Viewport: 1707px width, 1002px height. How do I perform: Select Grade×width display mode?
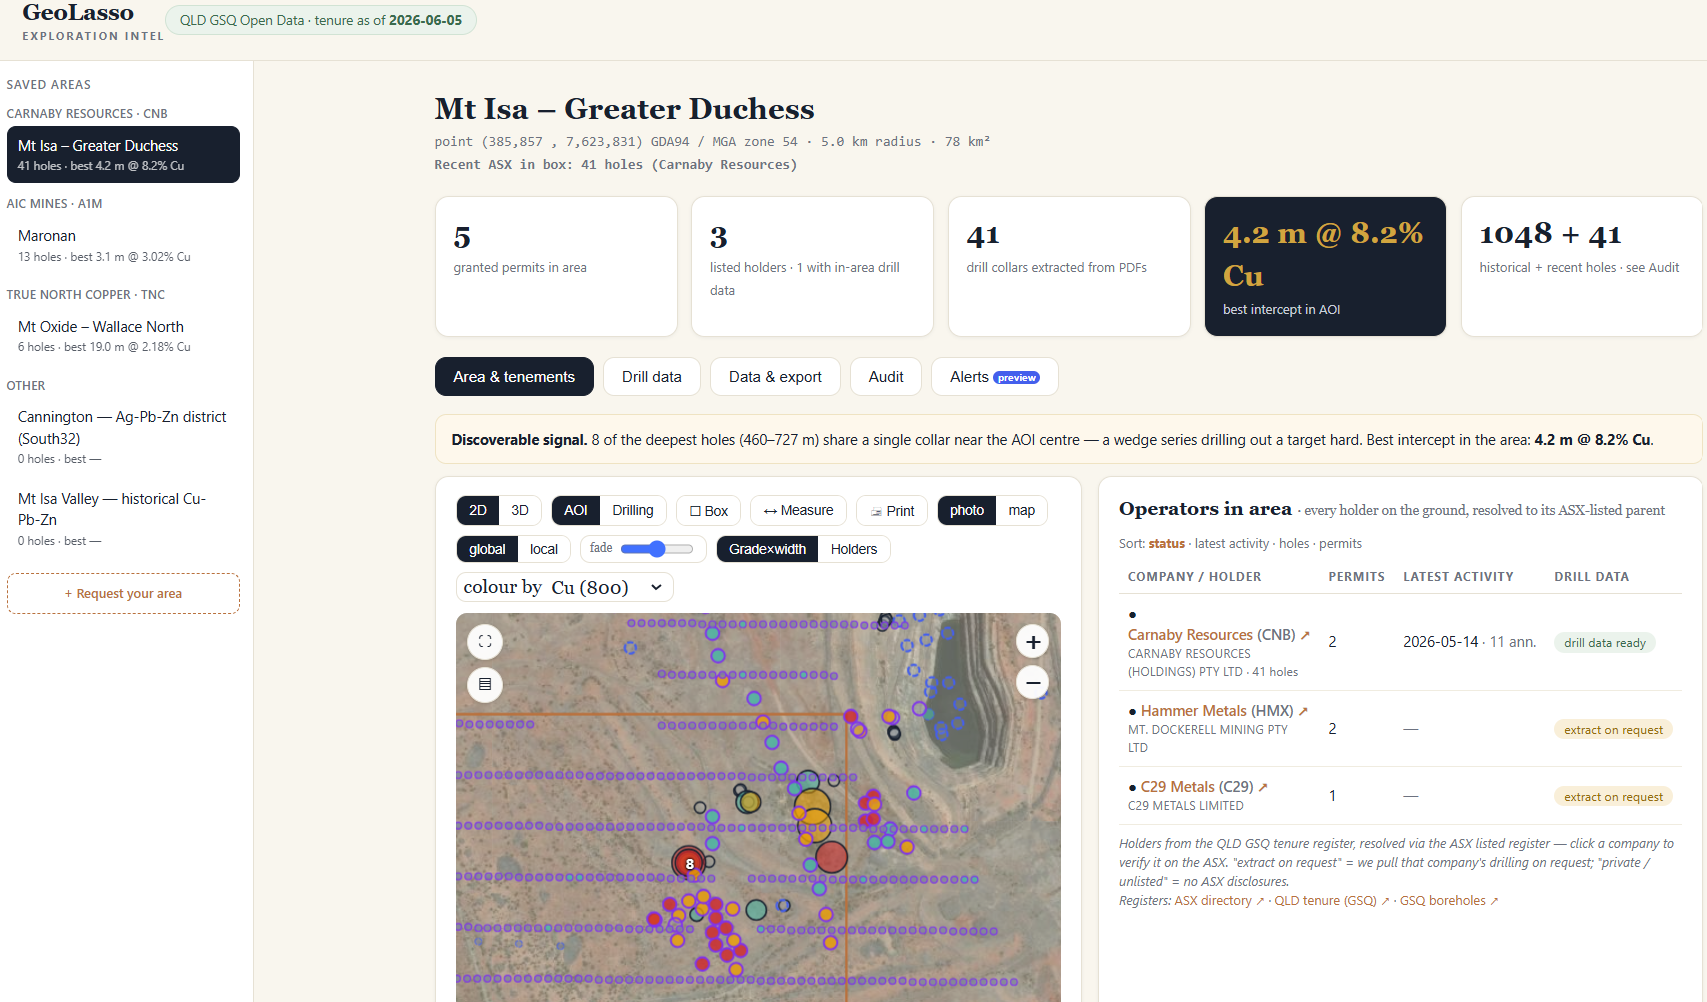(x=767, y=549)
